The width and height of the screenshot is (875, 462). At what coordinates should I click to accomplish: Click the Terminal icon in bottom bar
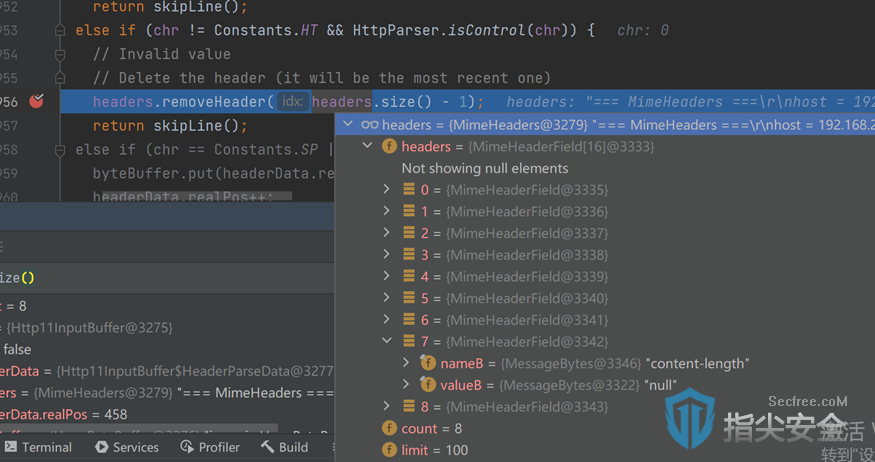point(11,447)
